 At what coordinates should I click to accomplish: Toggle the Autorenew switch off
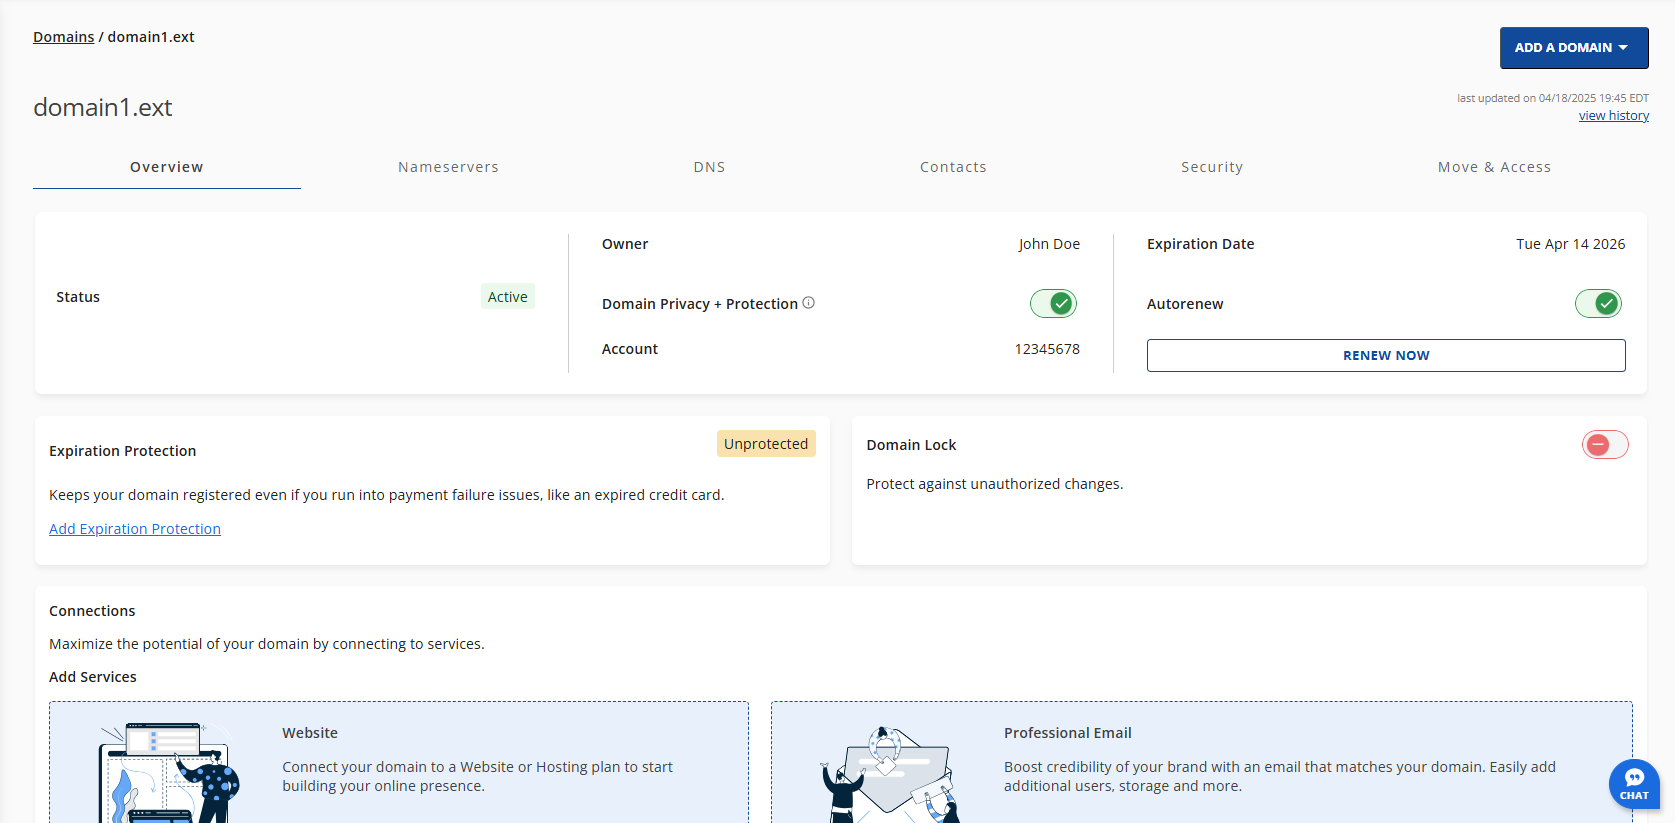1598,303
